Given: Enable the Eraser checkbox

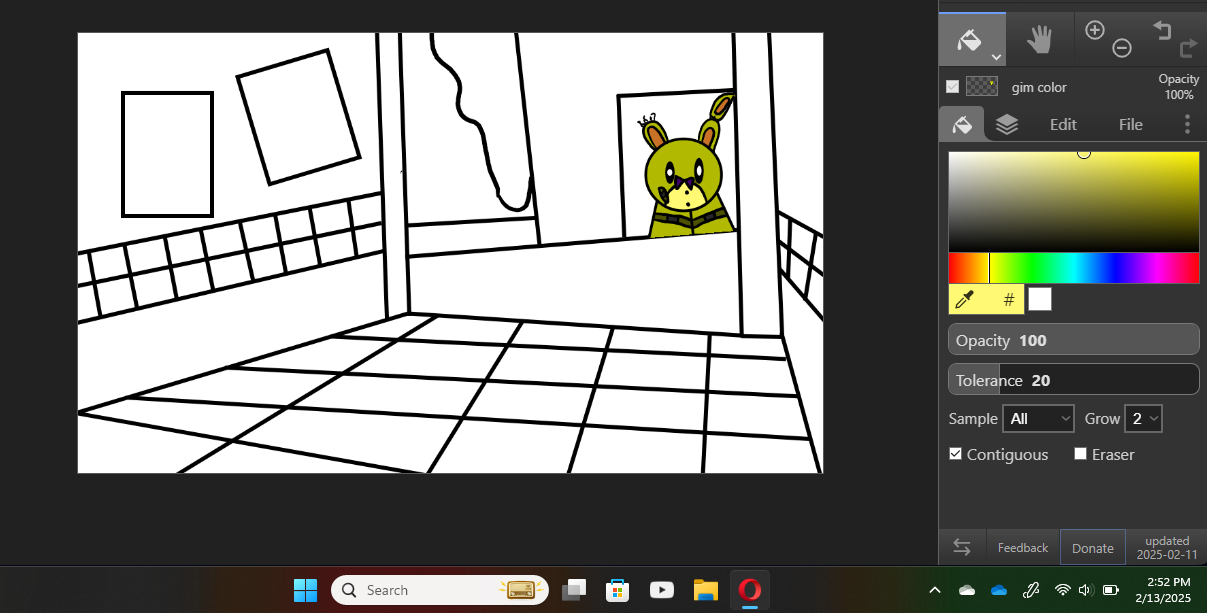Looking at the screenshot, I should coord(1080,454).
